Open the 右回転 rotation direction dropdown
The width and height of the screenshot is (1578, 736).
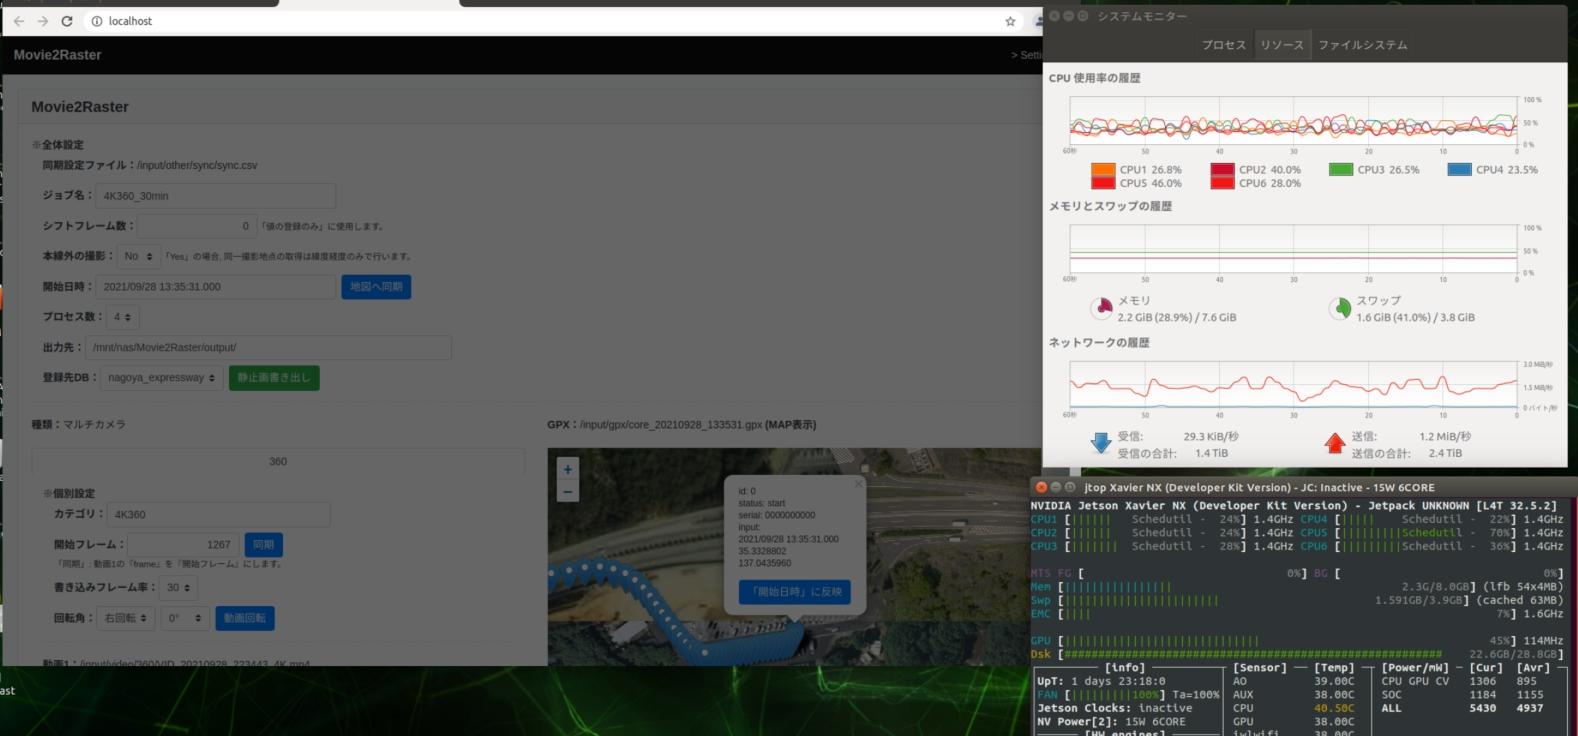(127, 618)
